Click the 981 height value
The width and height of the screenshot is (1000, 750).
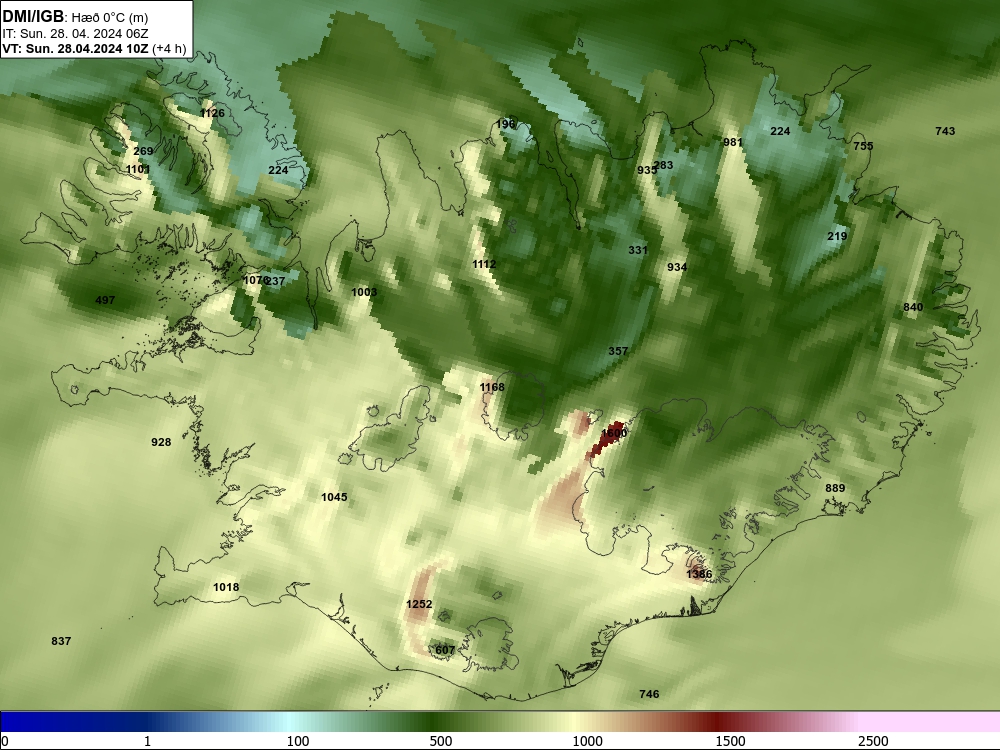pos(733,142)
